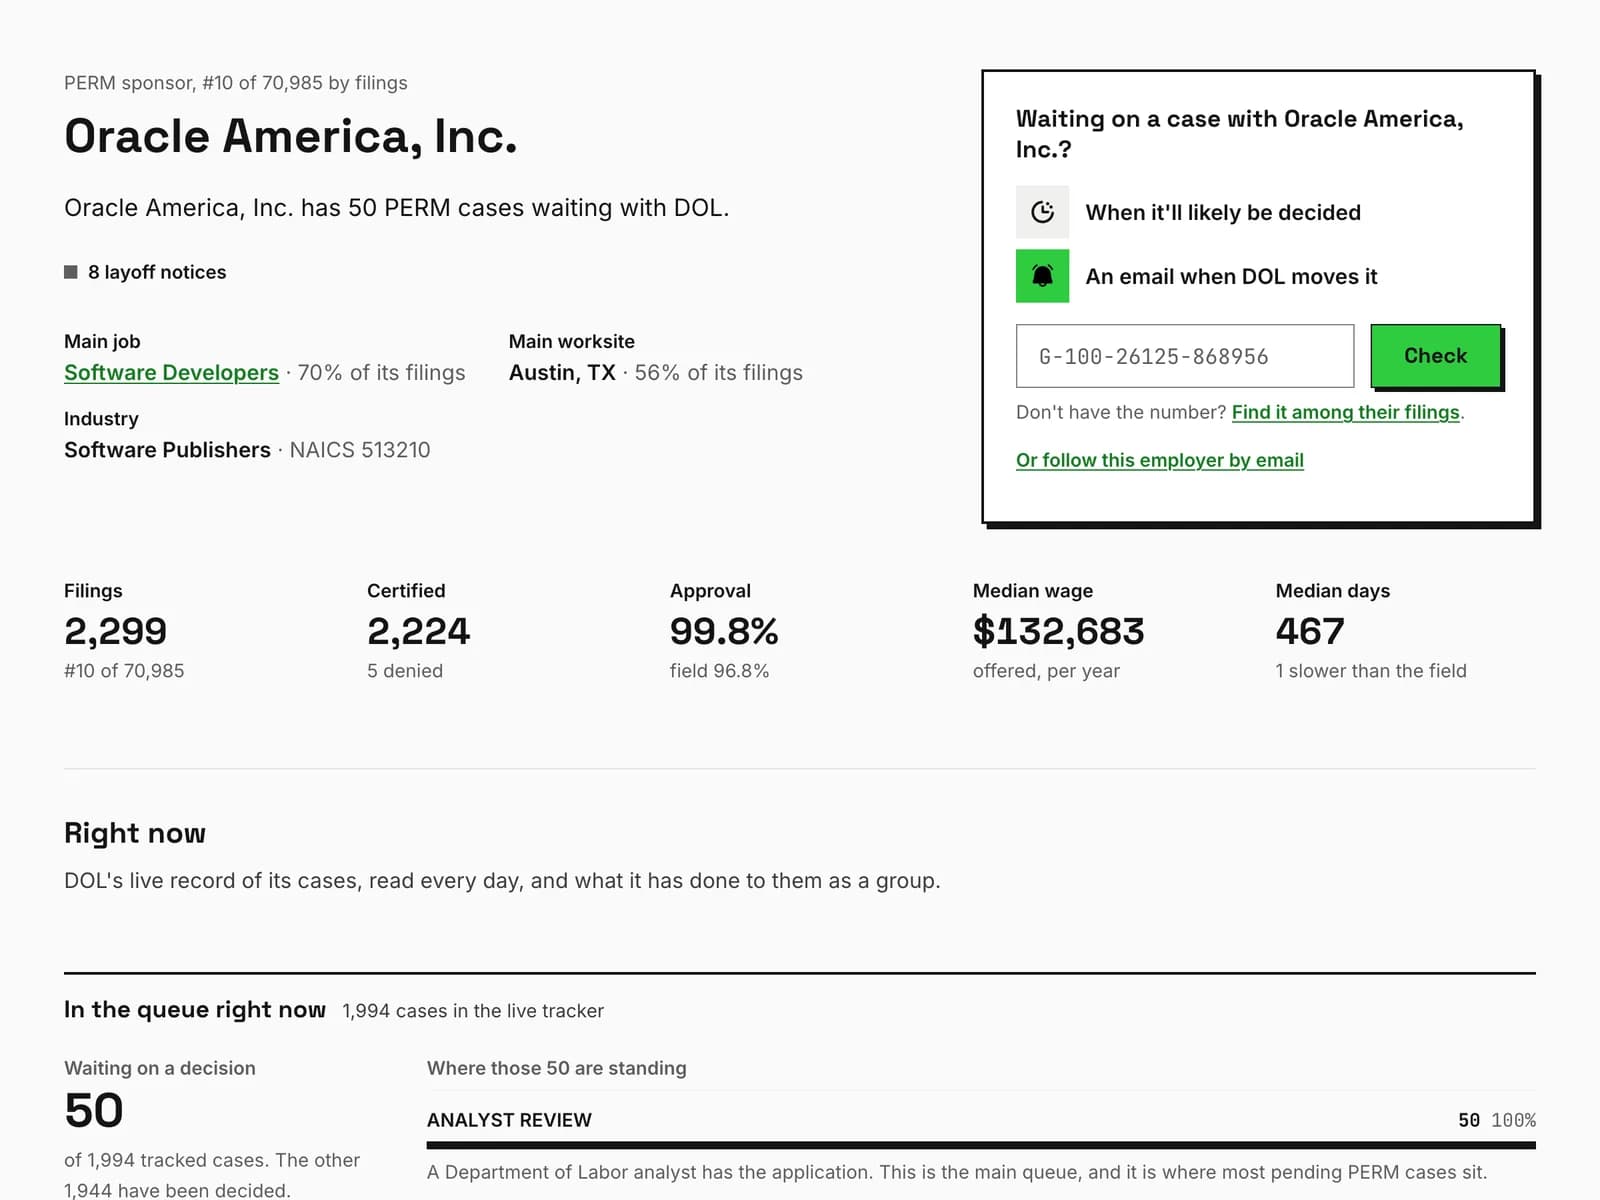This screenshot has width=1600, height=1200.
Task: Open the Software Developers job link
Action: pyautogui.click(x=171, y=372)
